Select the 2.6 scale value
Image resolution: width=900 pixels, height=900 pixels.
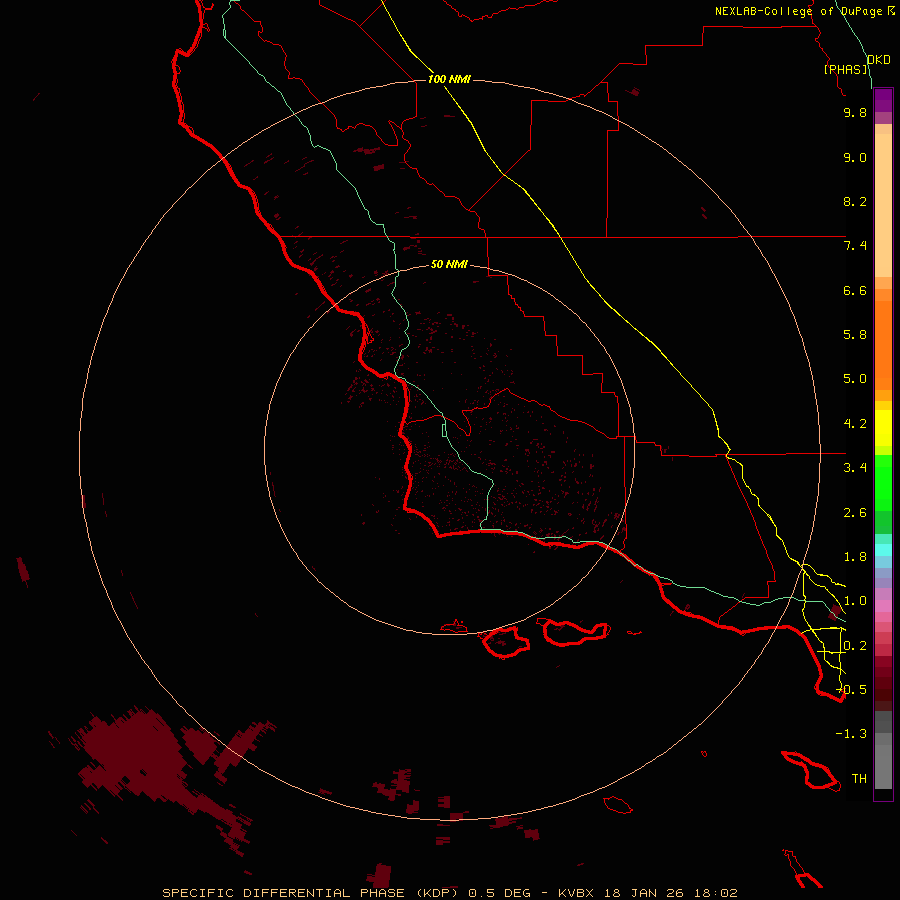click(855, 513)
